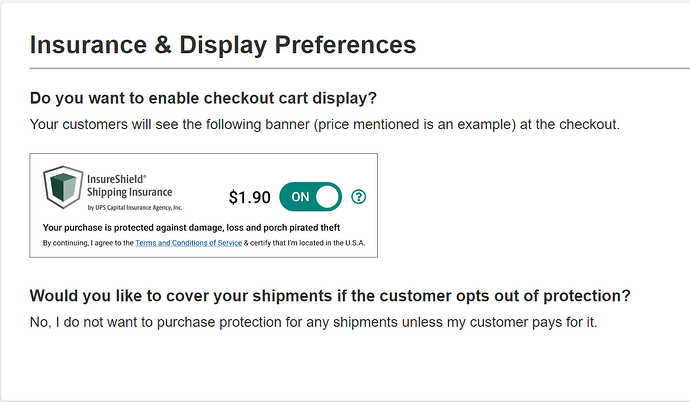Click the Insurance & Display Preferences heading
This screenshot has height=402, width=690.
tap(223, 45)
